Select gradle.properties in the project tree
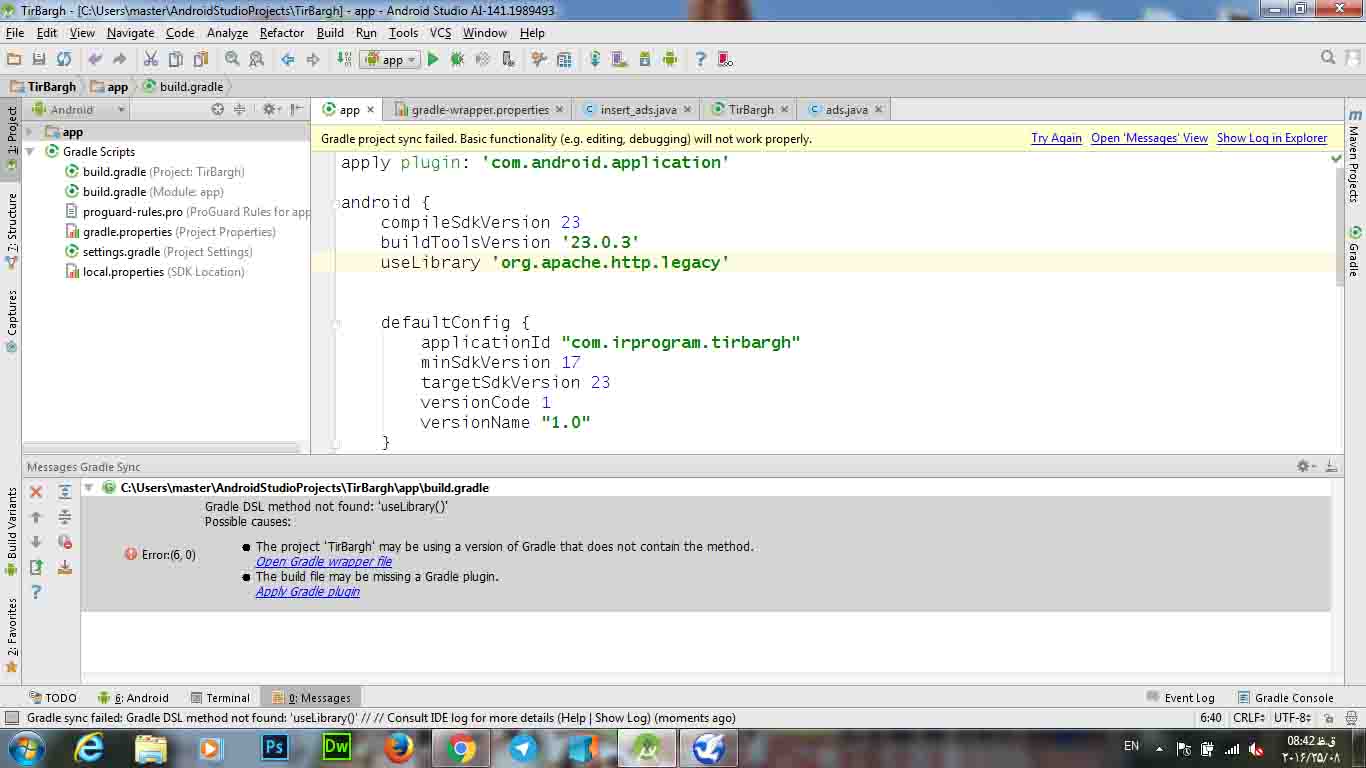Image resolution: width=1366 pixels, height=768 pixels. (170, 232)
